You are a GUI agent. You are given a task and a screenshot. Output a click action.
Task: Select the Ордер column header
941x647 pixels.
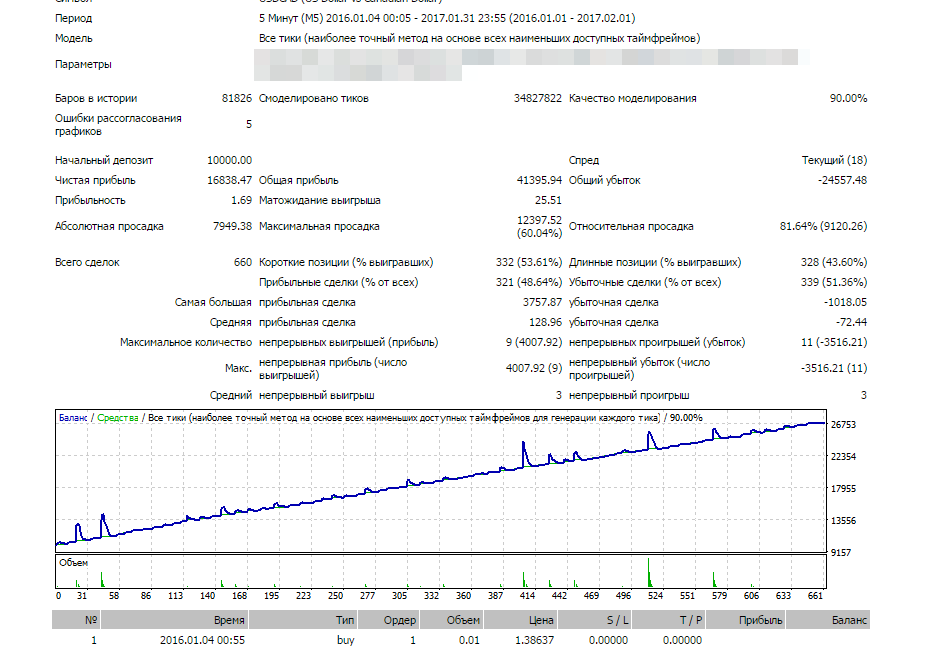coord(400,620)
